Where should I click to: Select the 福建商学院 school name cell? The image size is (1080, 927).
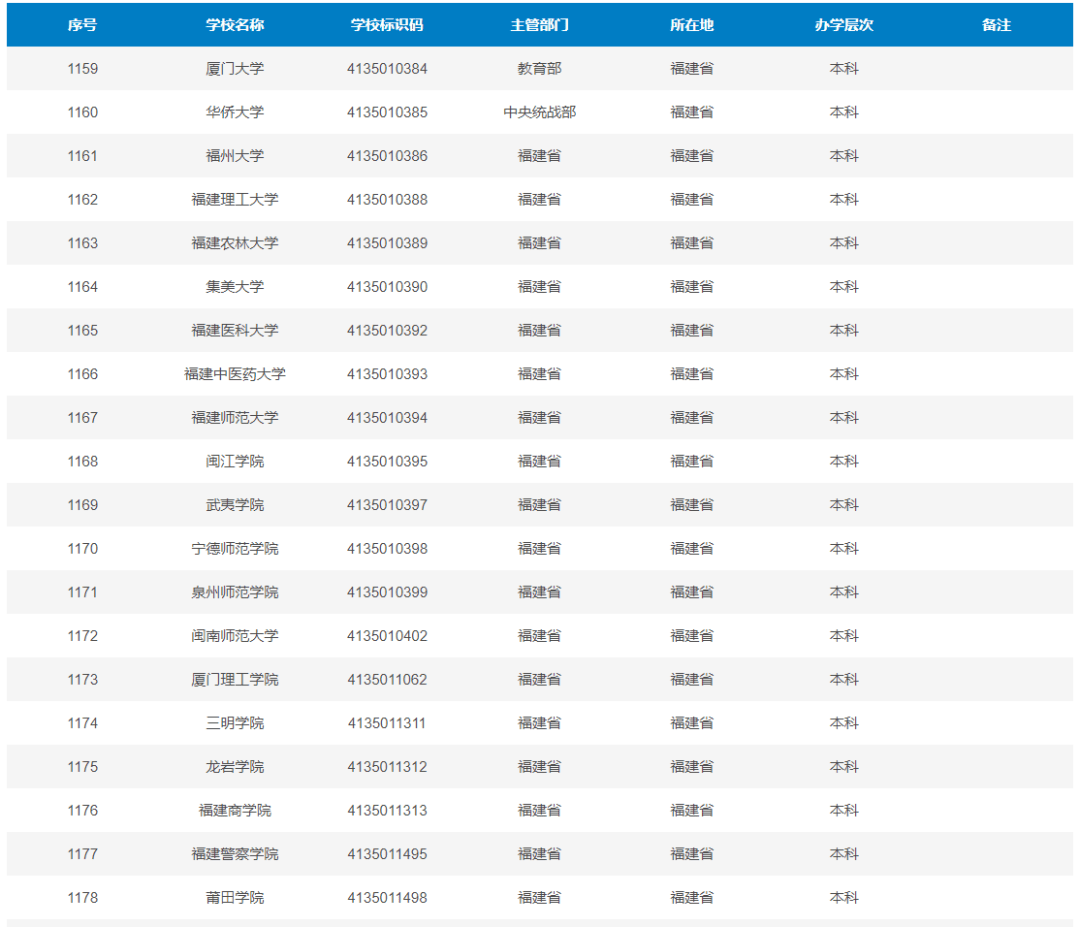pyautogui.click(x=235, y=811)
